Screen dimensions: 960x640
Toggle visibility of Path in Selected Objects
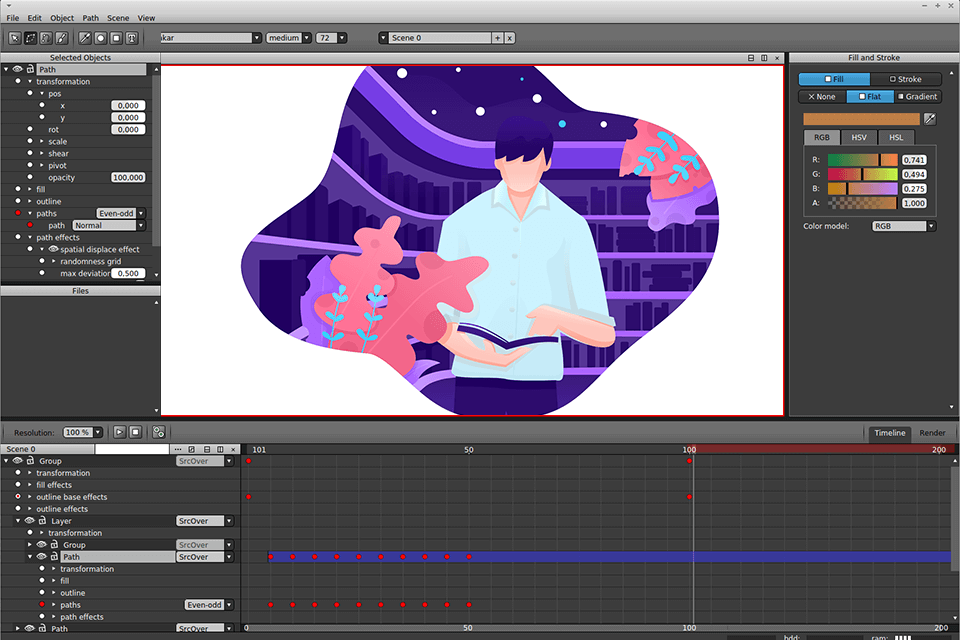(x=18, y=69)
